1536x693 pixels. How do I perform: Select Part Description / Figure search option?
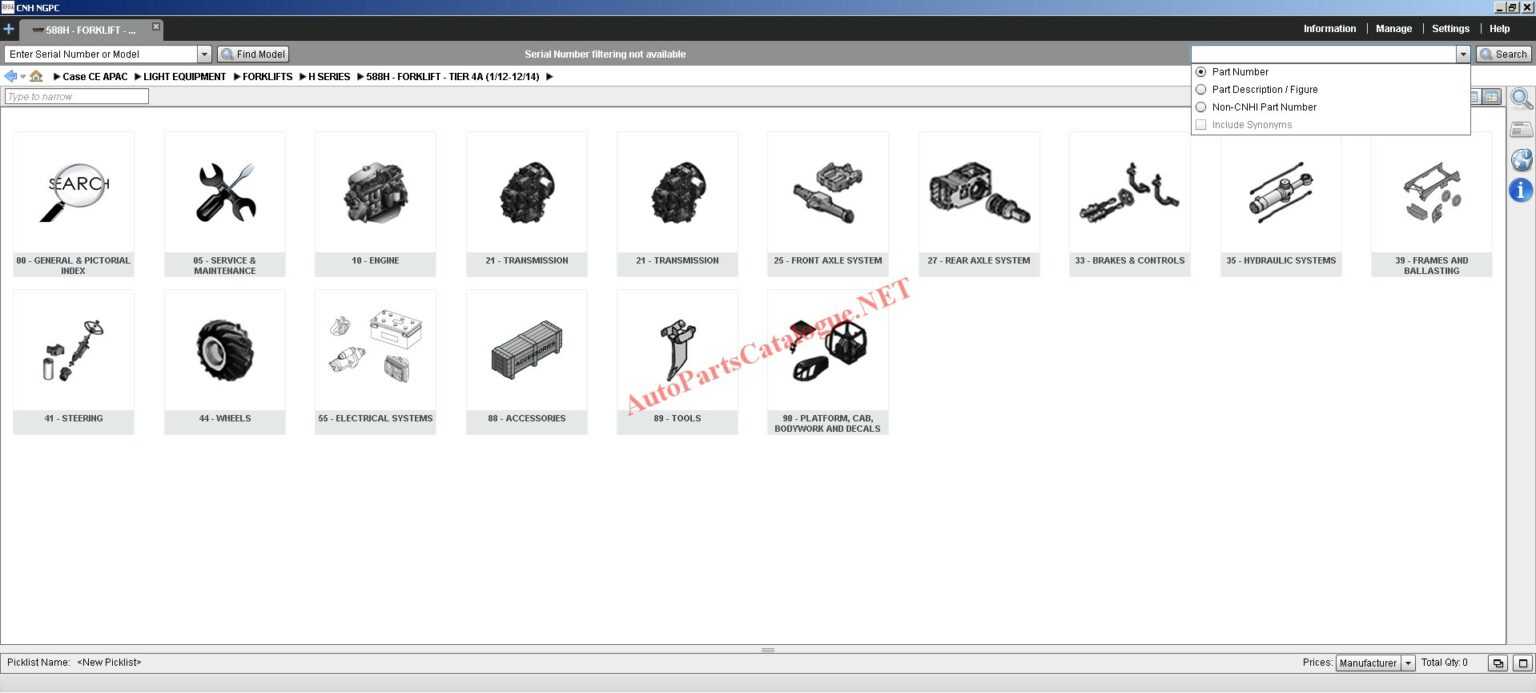(1201, 90)
